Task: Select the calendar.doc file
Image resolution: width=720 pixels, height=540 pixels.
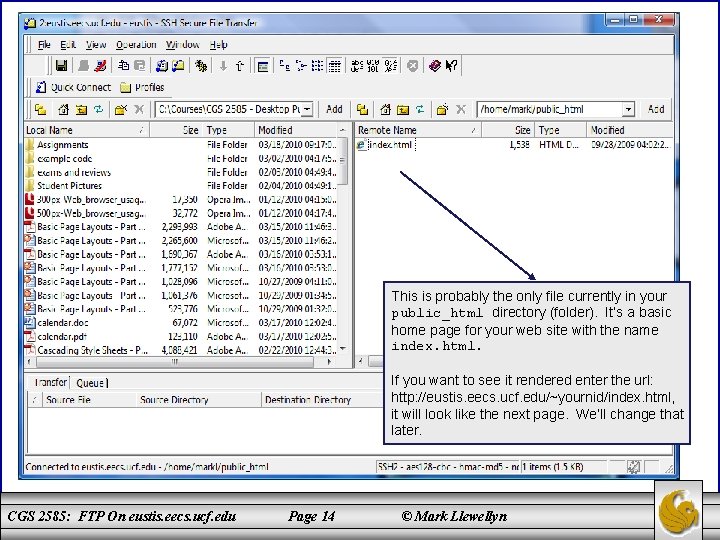Action: click(62, 323)
